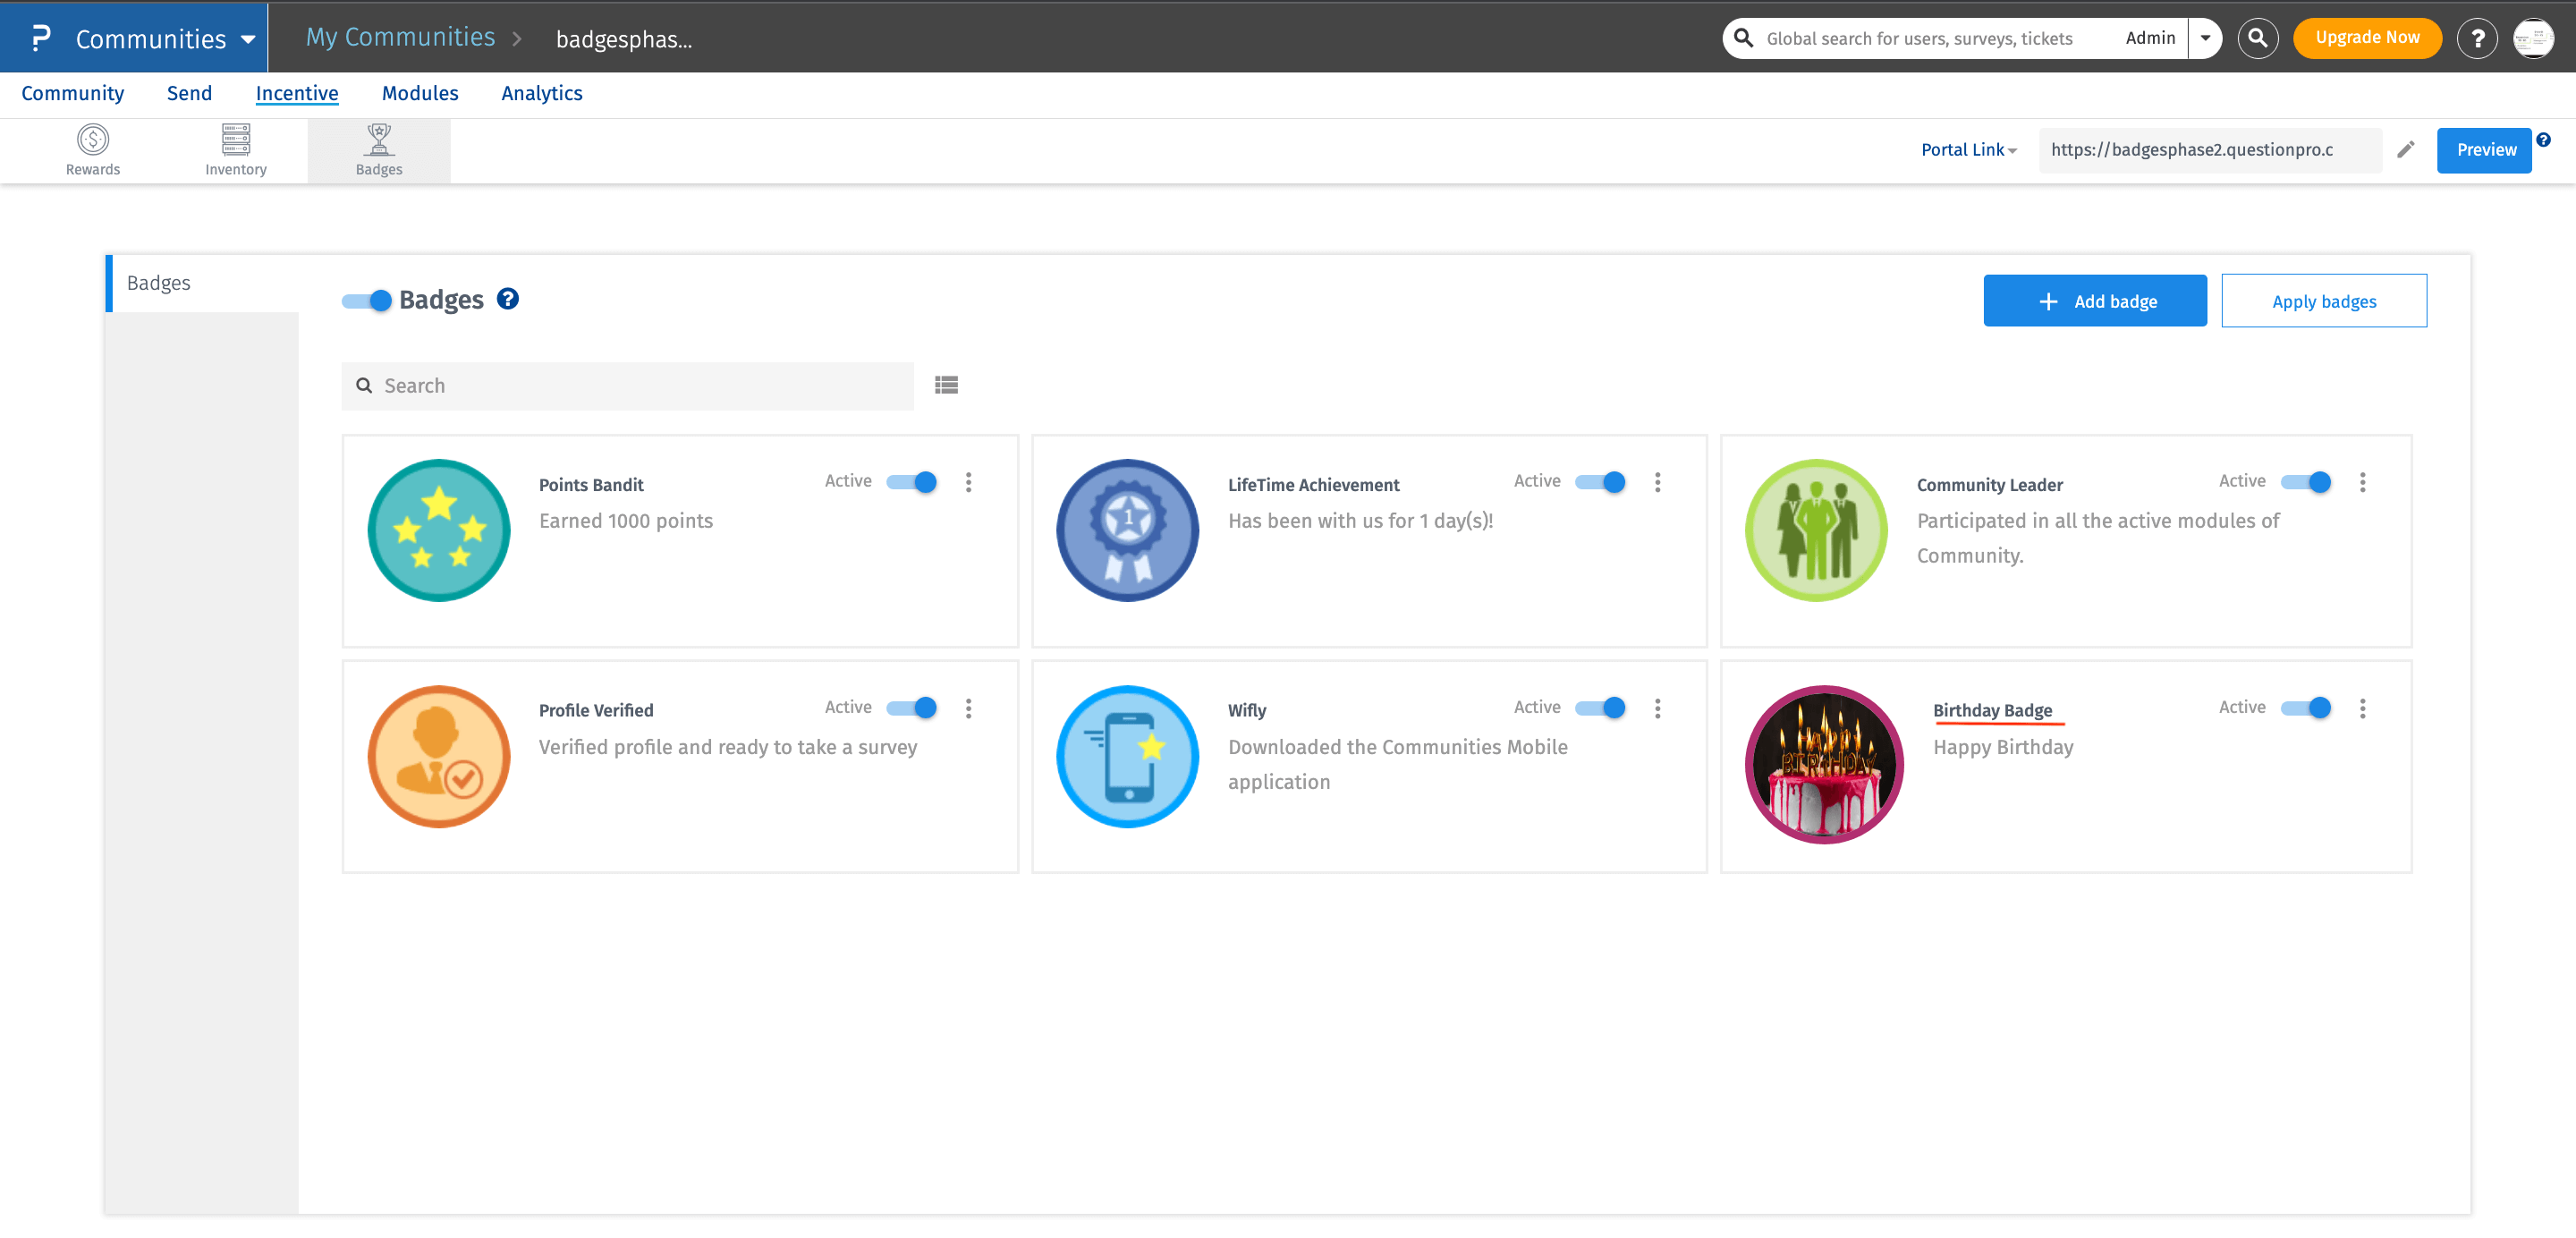Image resolution: width=2576 pixels, height=1238 pixels.
Task: Open Points Bandit three-dot menu
Action: click(968, 482)
